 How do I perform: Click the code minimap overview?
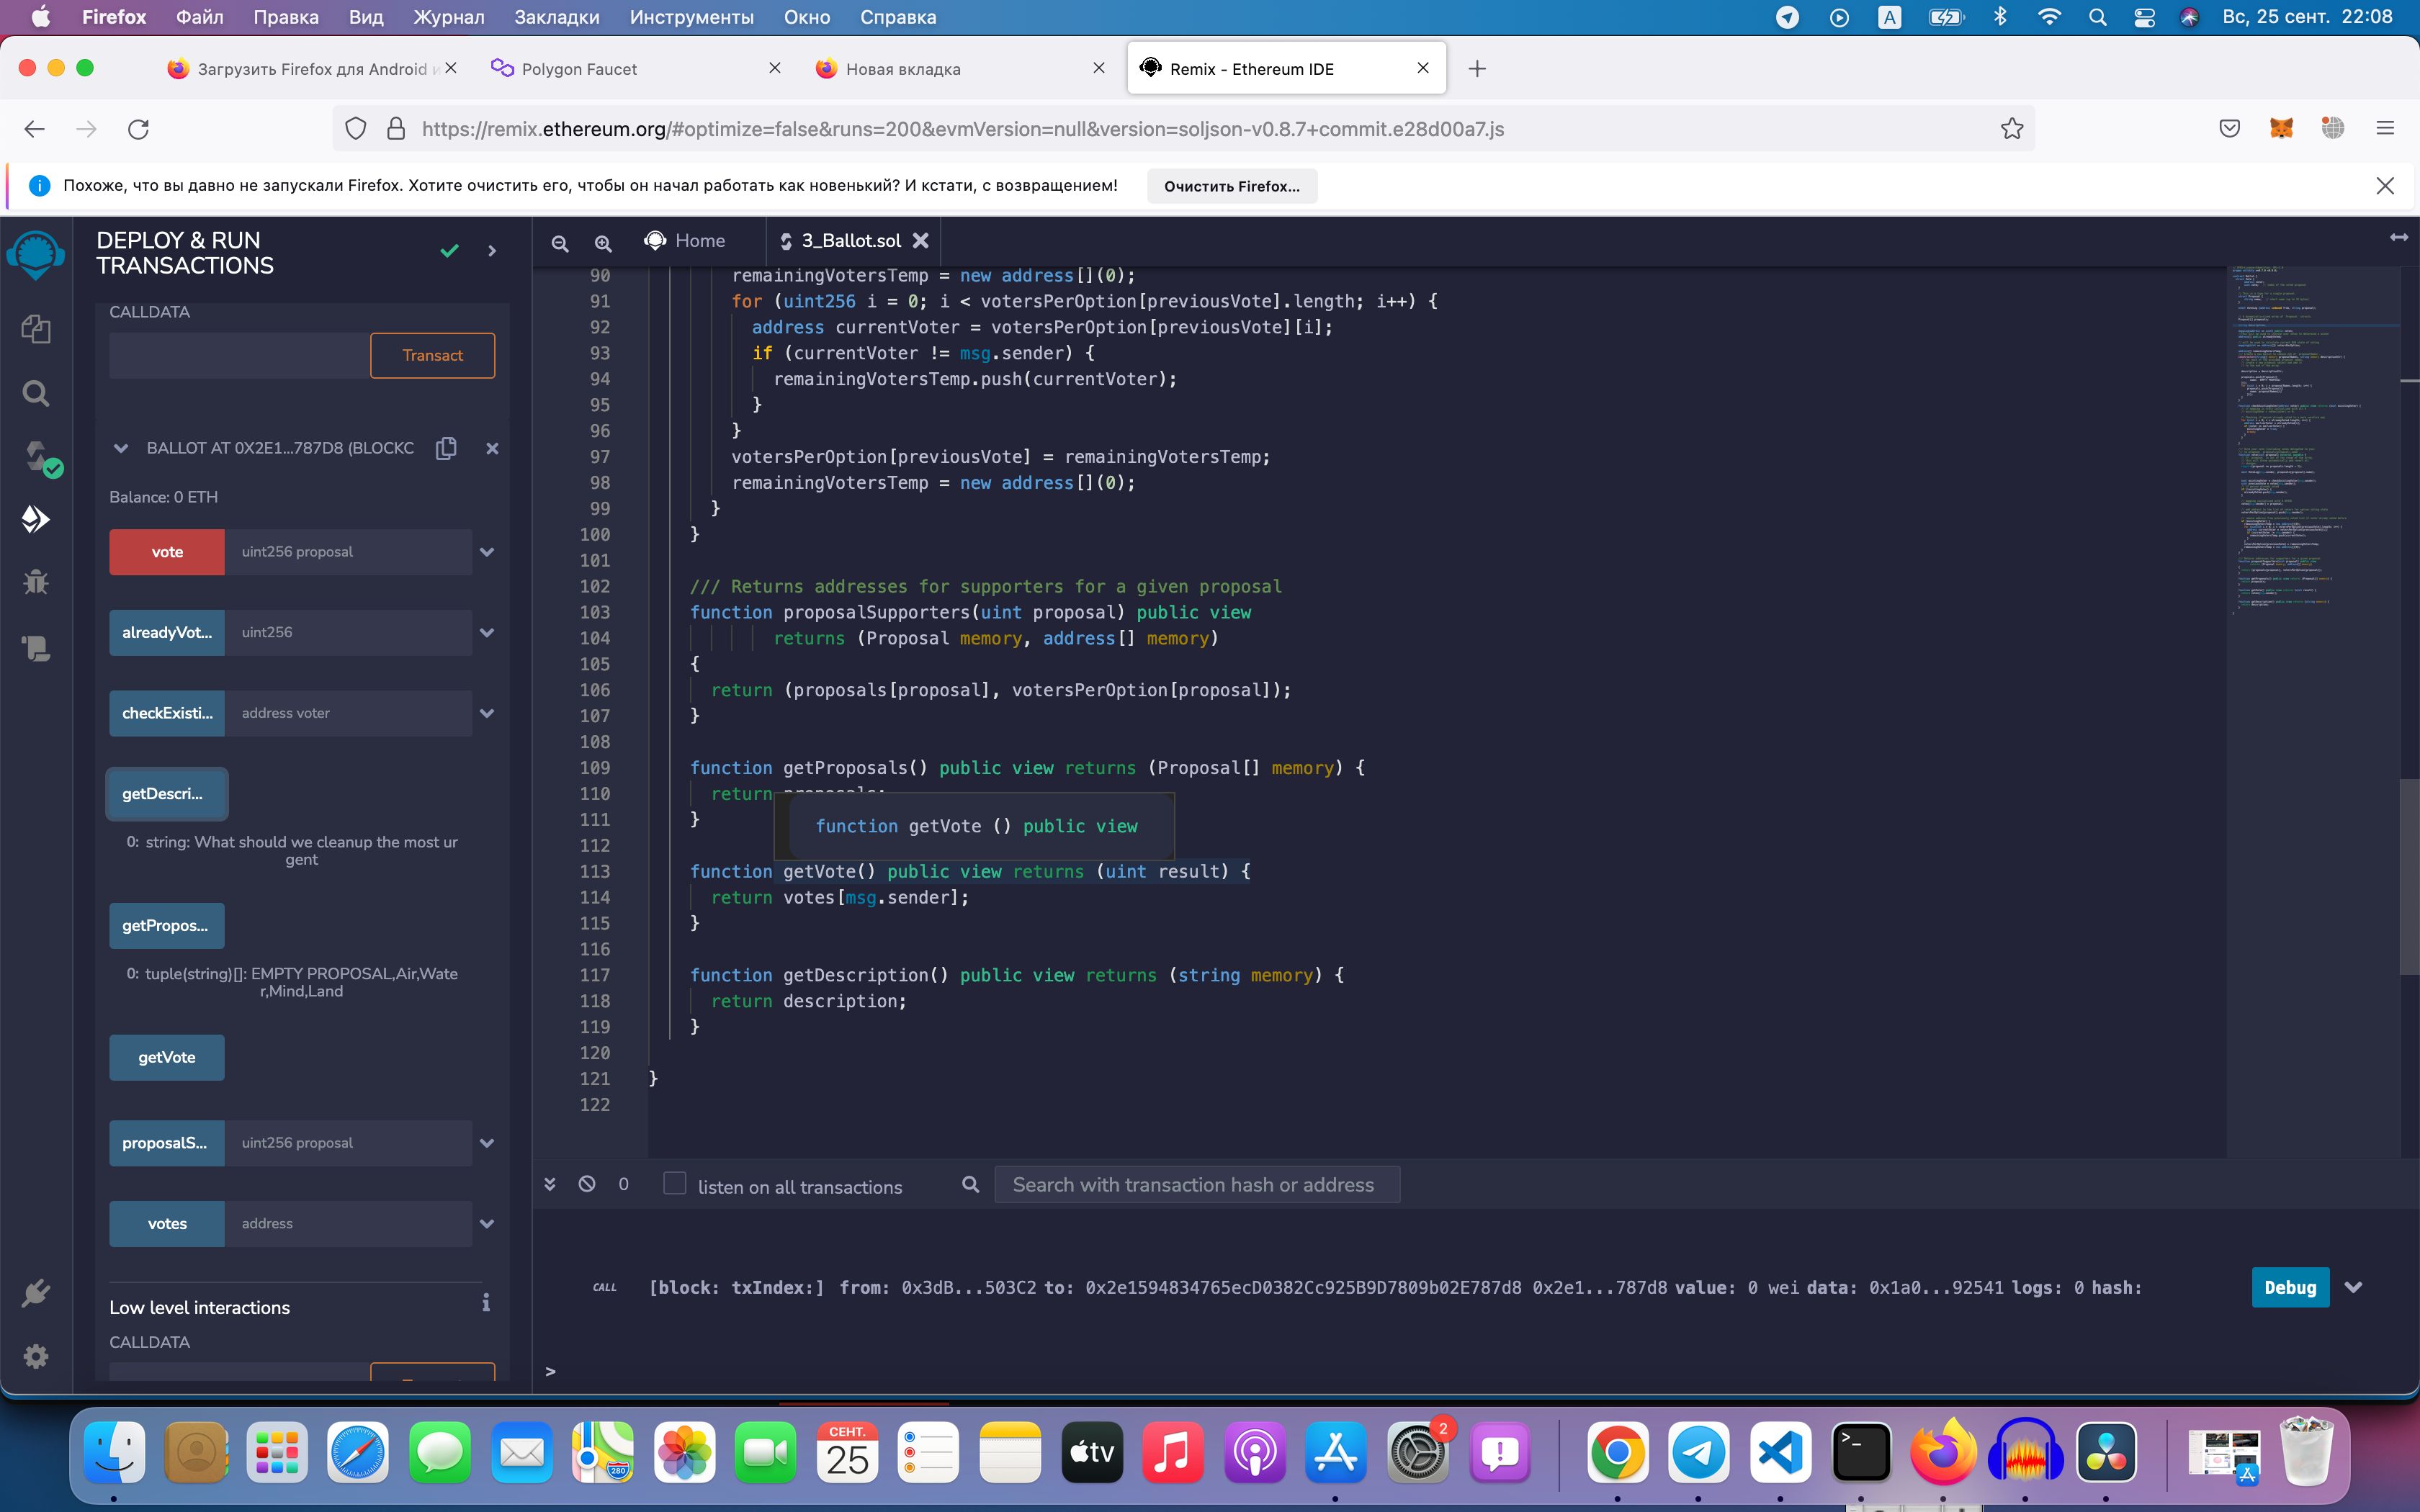tap(2313, 440)
